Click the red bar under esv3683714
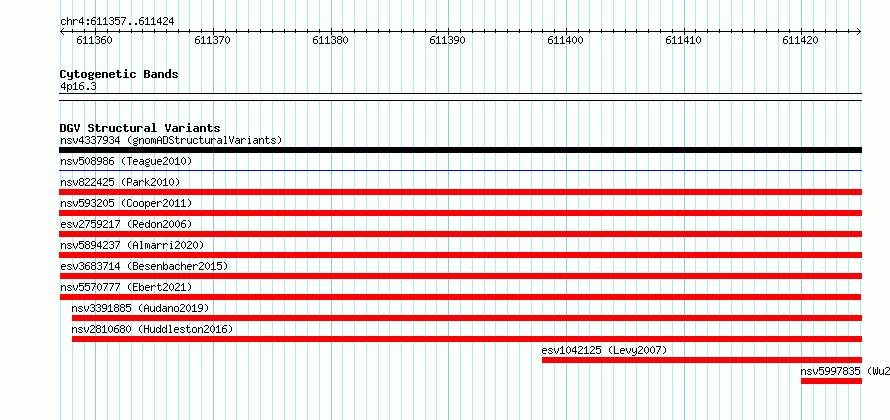This screenshot has height=420, width=890. point(460,276)
